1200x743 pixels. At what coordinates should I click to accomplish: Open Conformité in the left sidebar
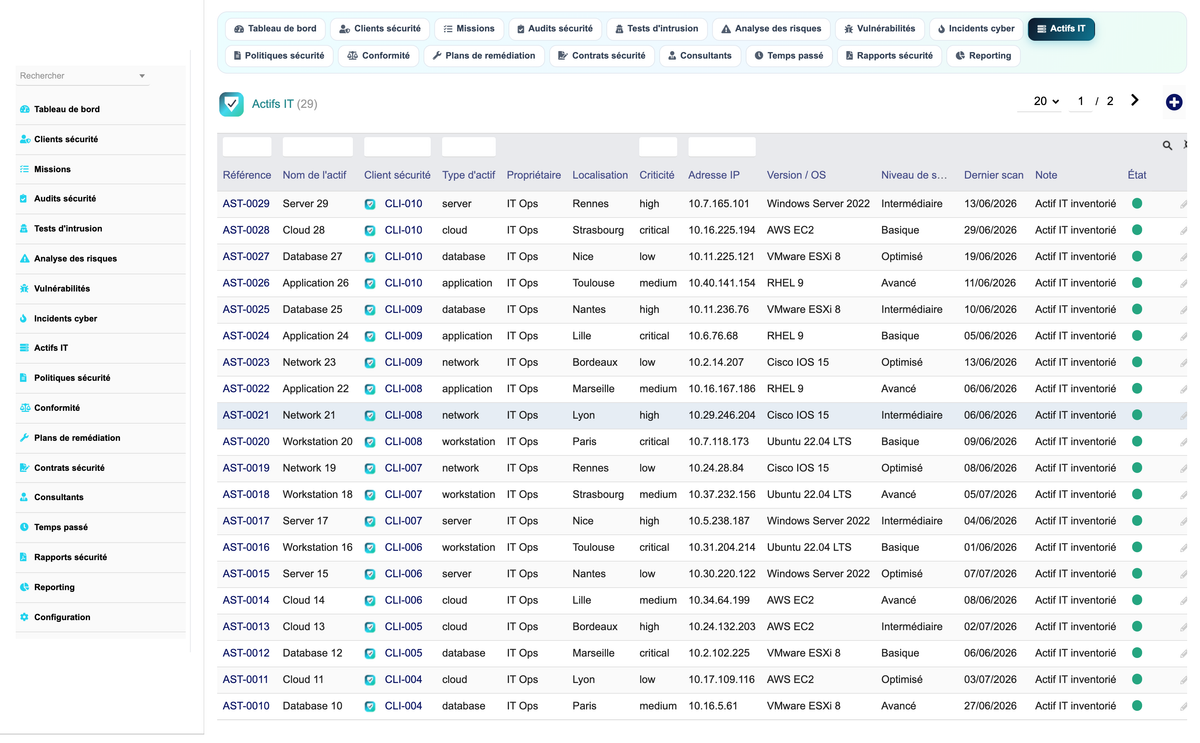pyautogui.click(x=57, y=408)
